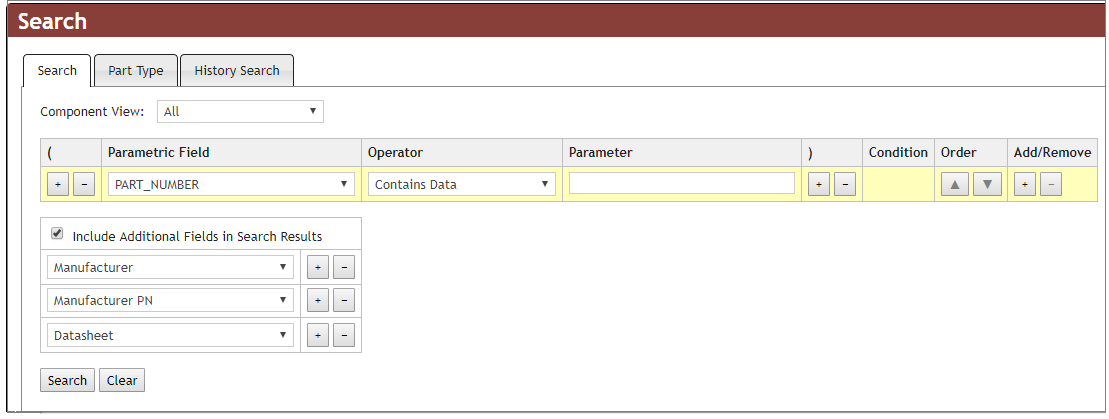Add field after the Datasheet row

point(317,335)
